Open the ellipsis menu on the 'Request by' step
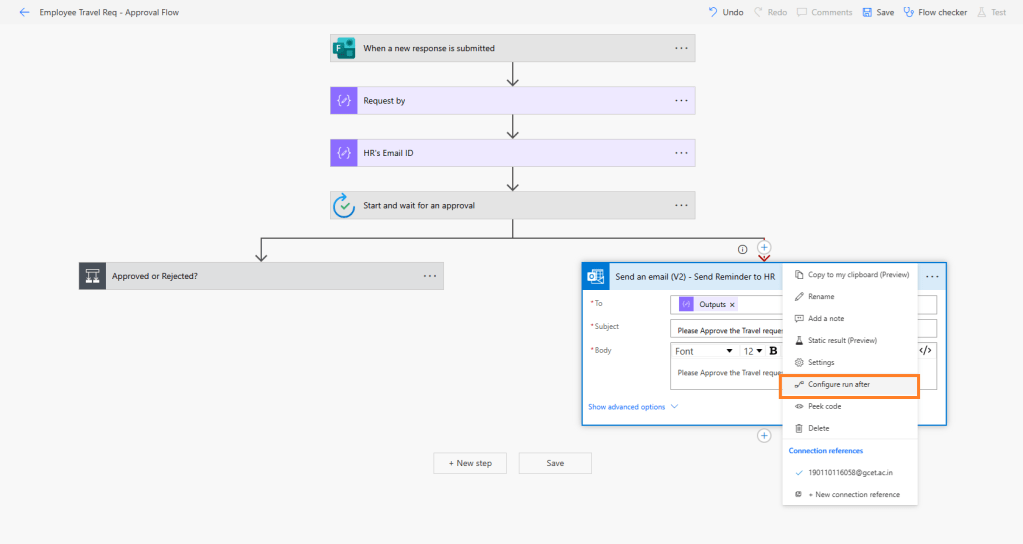Screen dimensions: 1023x544 [x=681, y=100]
